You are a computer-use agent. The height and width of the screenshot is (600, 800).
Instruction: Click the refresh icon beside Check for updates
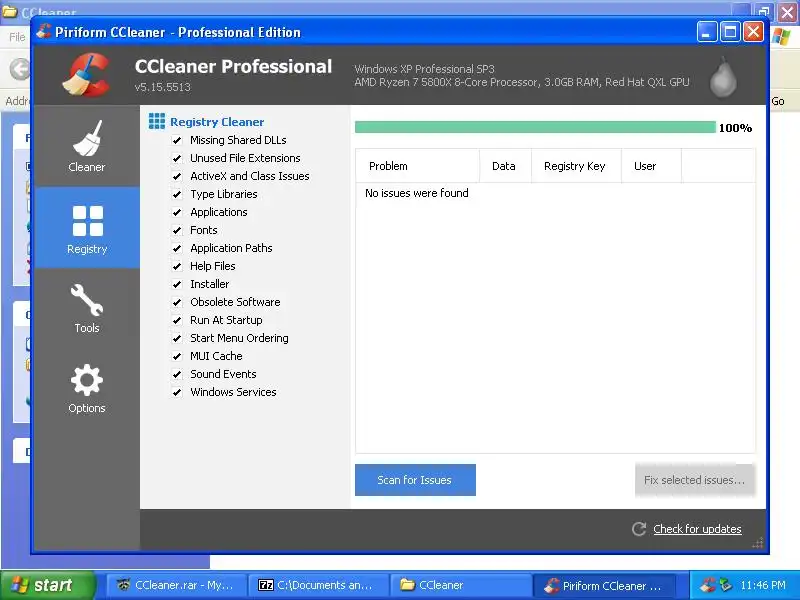pos(639,529)
